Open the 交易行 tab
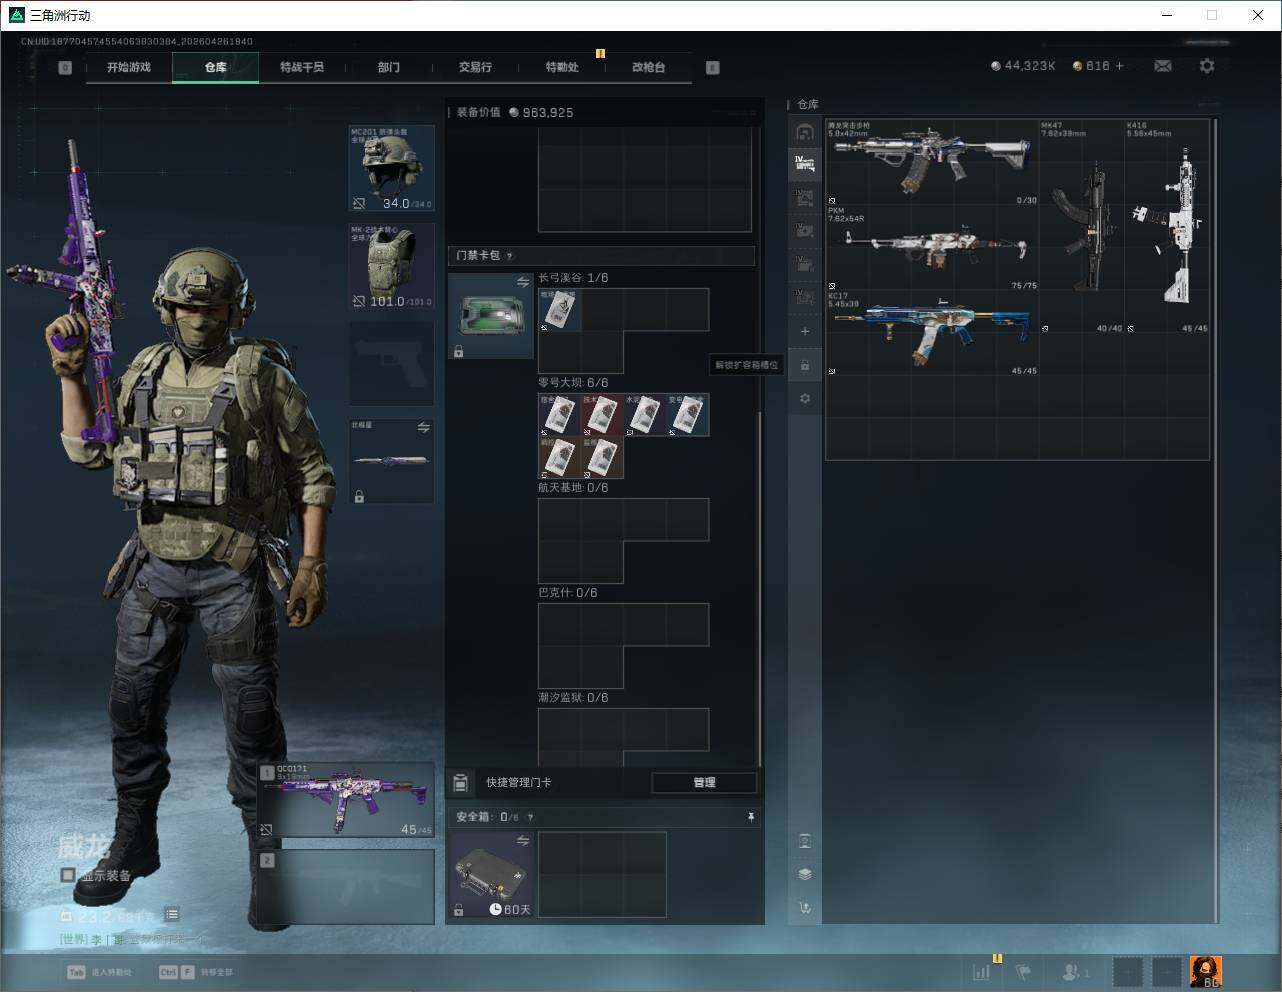The width and height of the screenshot is (1282, 992). click(x=475, y=67)
